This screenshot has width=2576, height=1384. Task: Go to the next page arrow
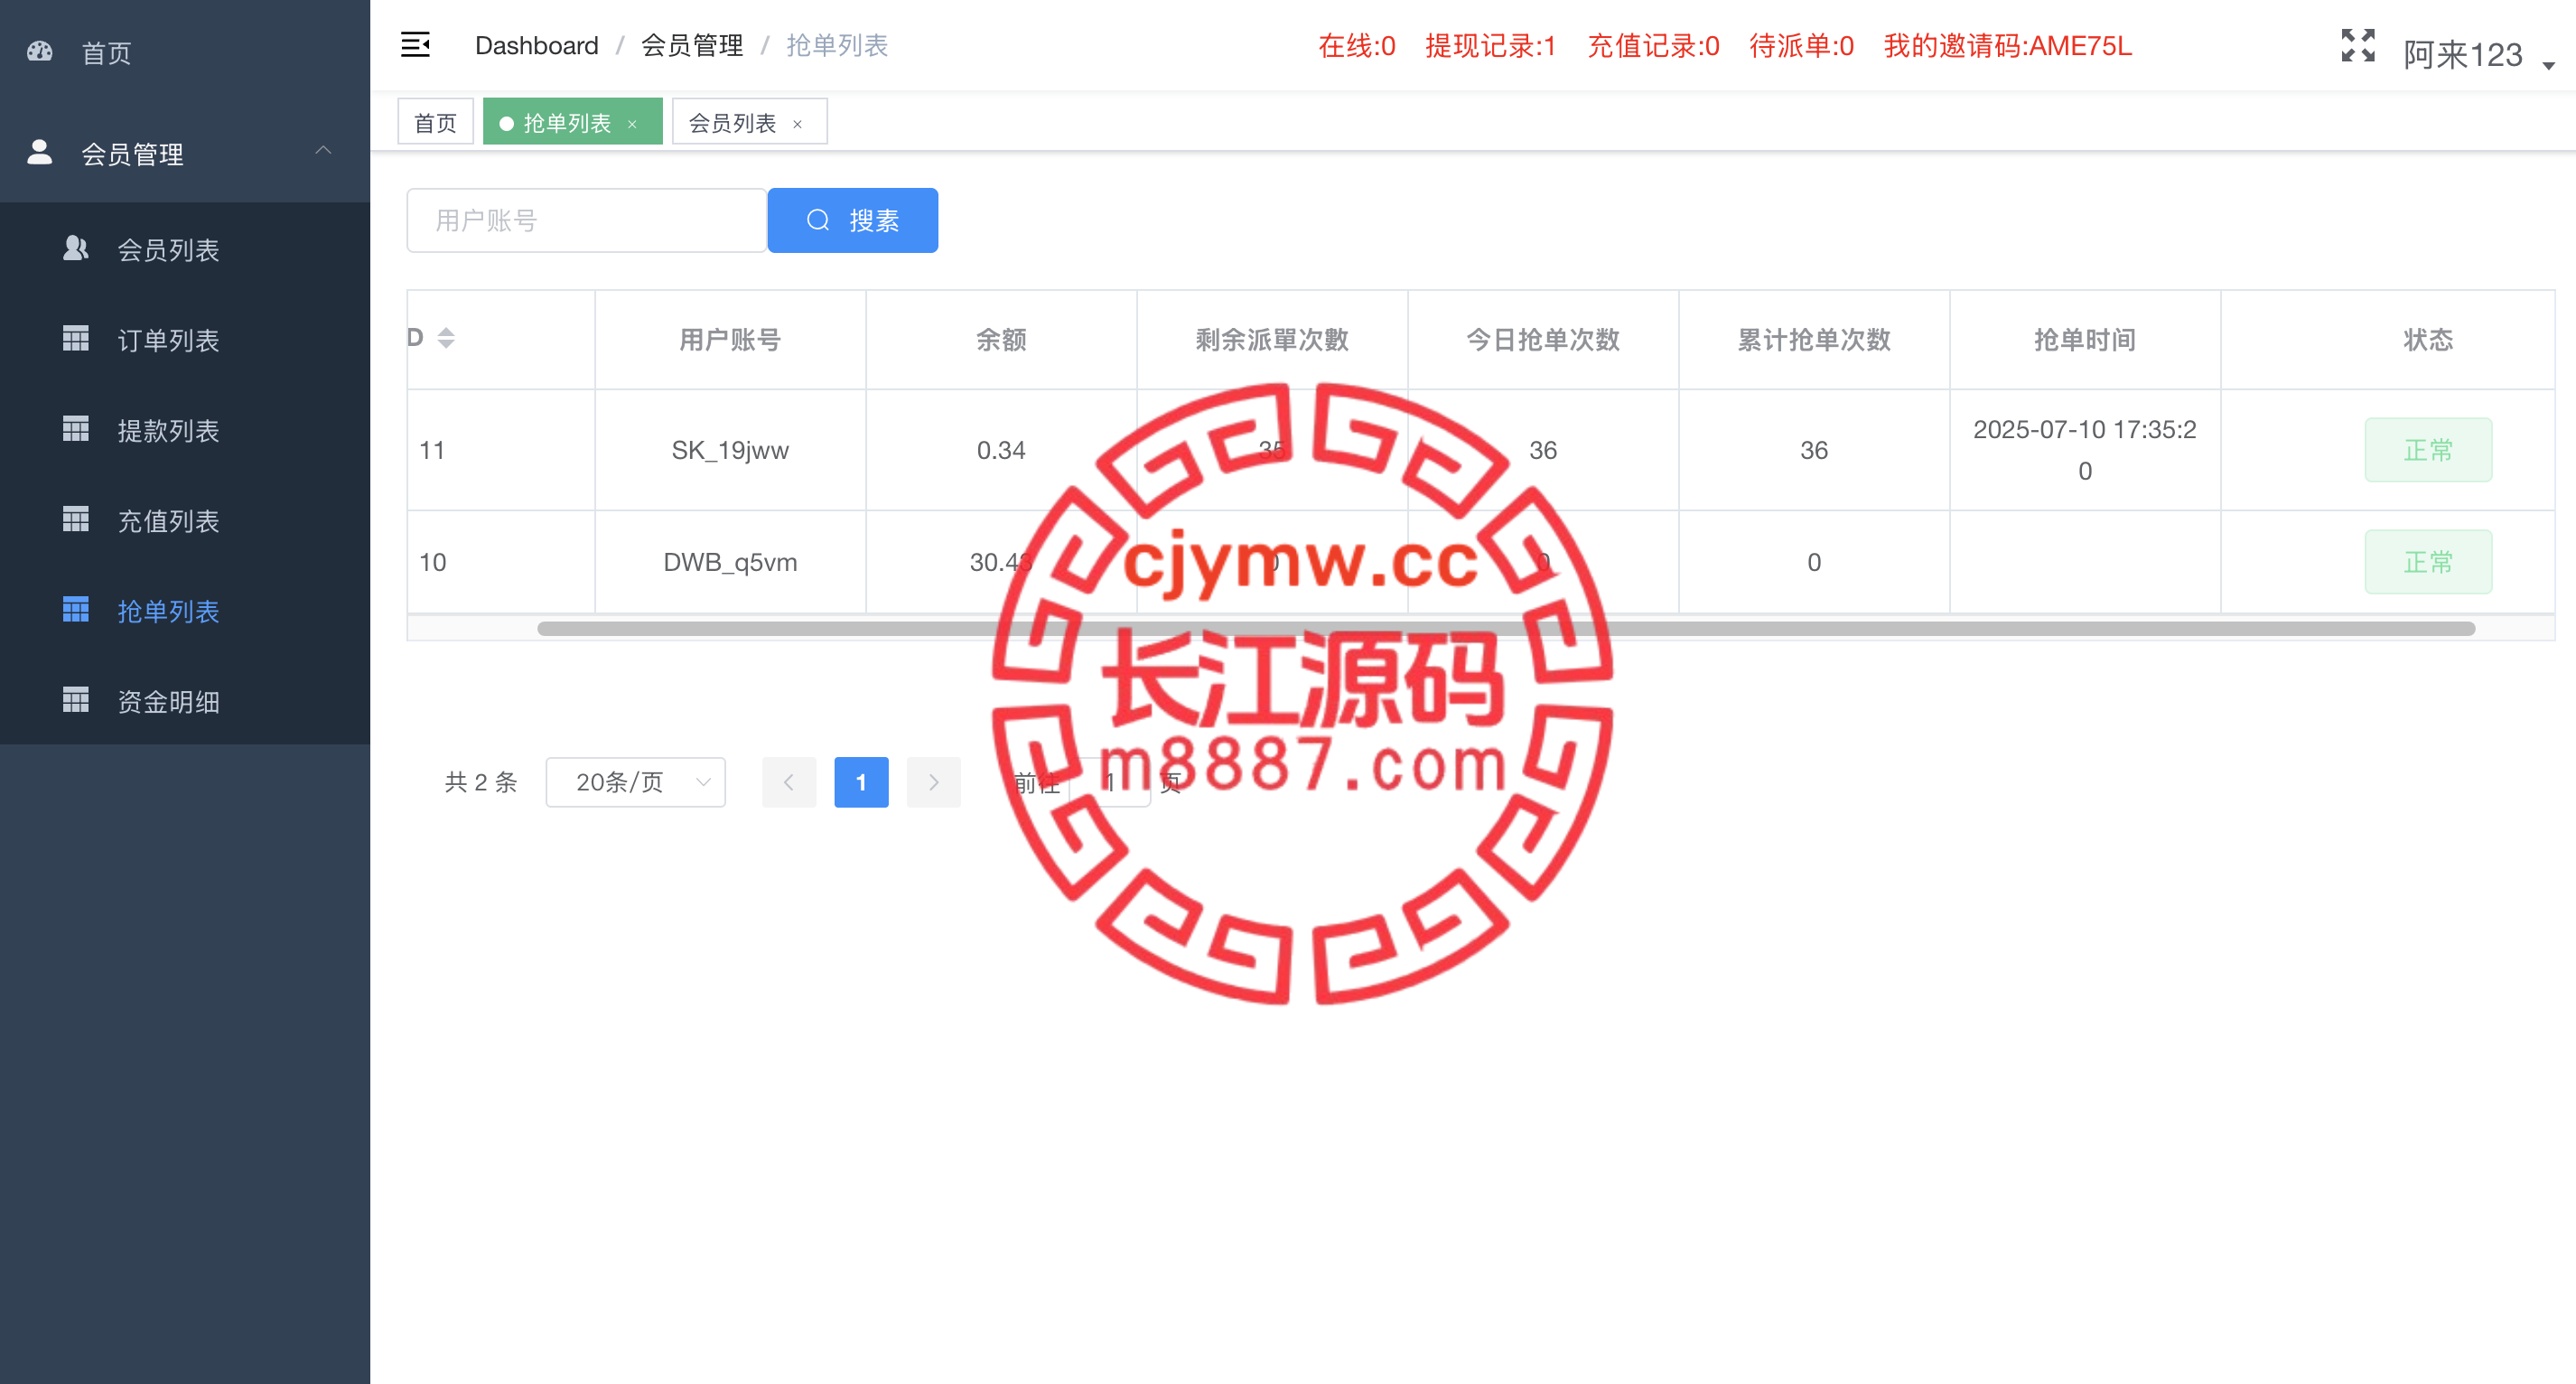click(933, 782)
